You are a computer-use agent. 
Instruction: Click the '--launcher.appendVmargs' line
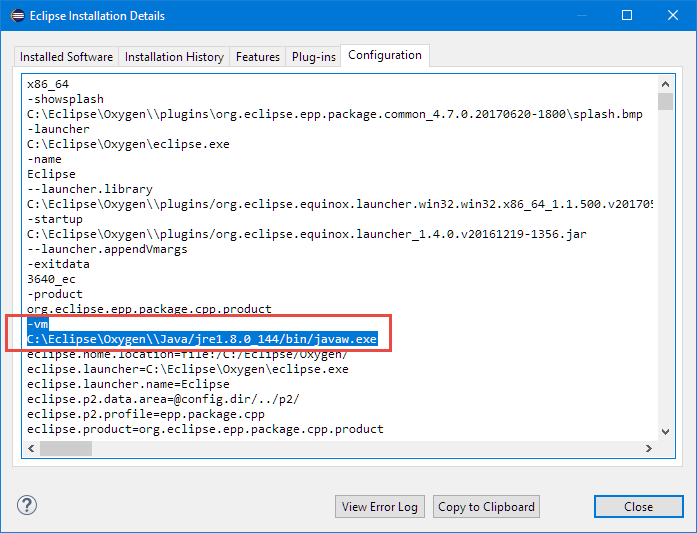(x=107, y=249)
